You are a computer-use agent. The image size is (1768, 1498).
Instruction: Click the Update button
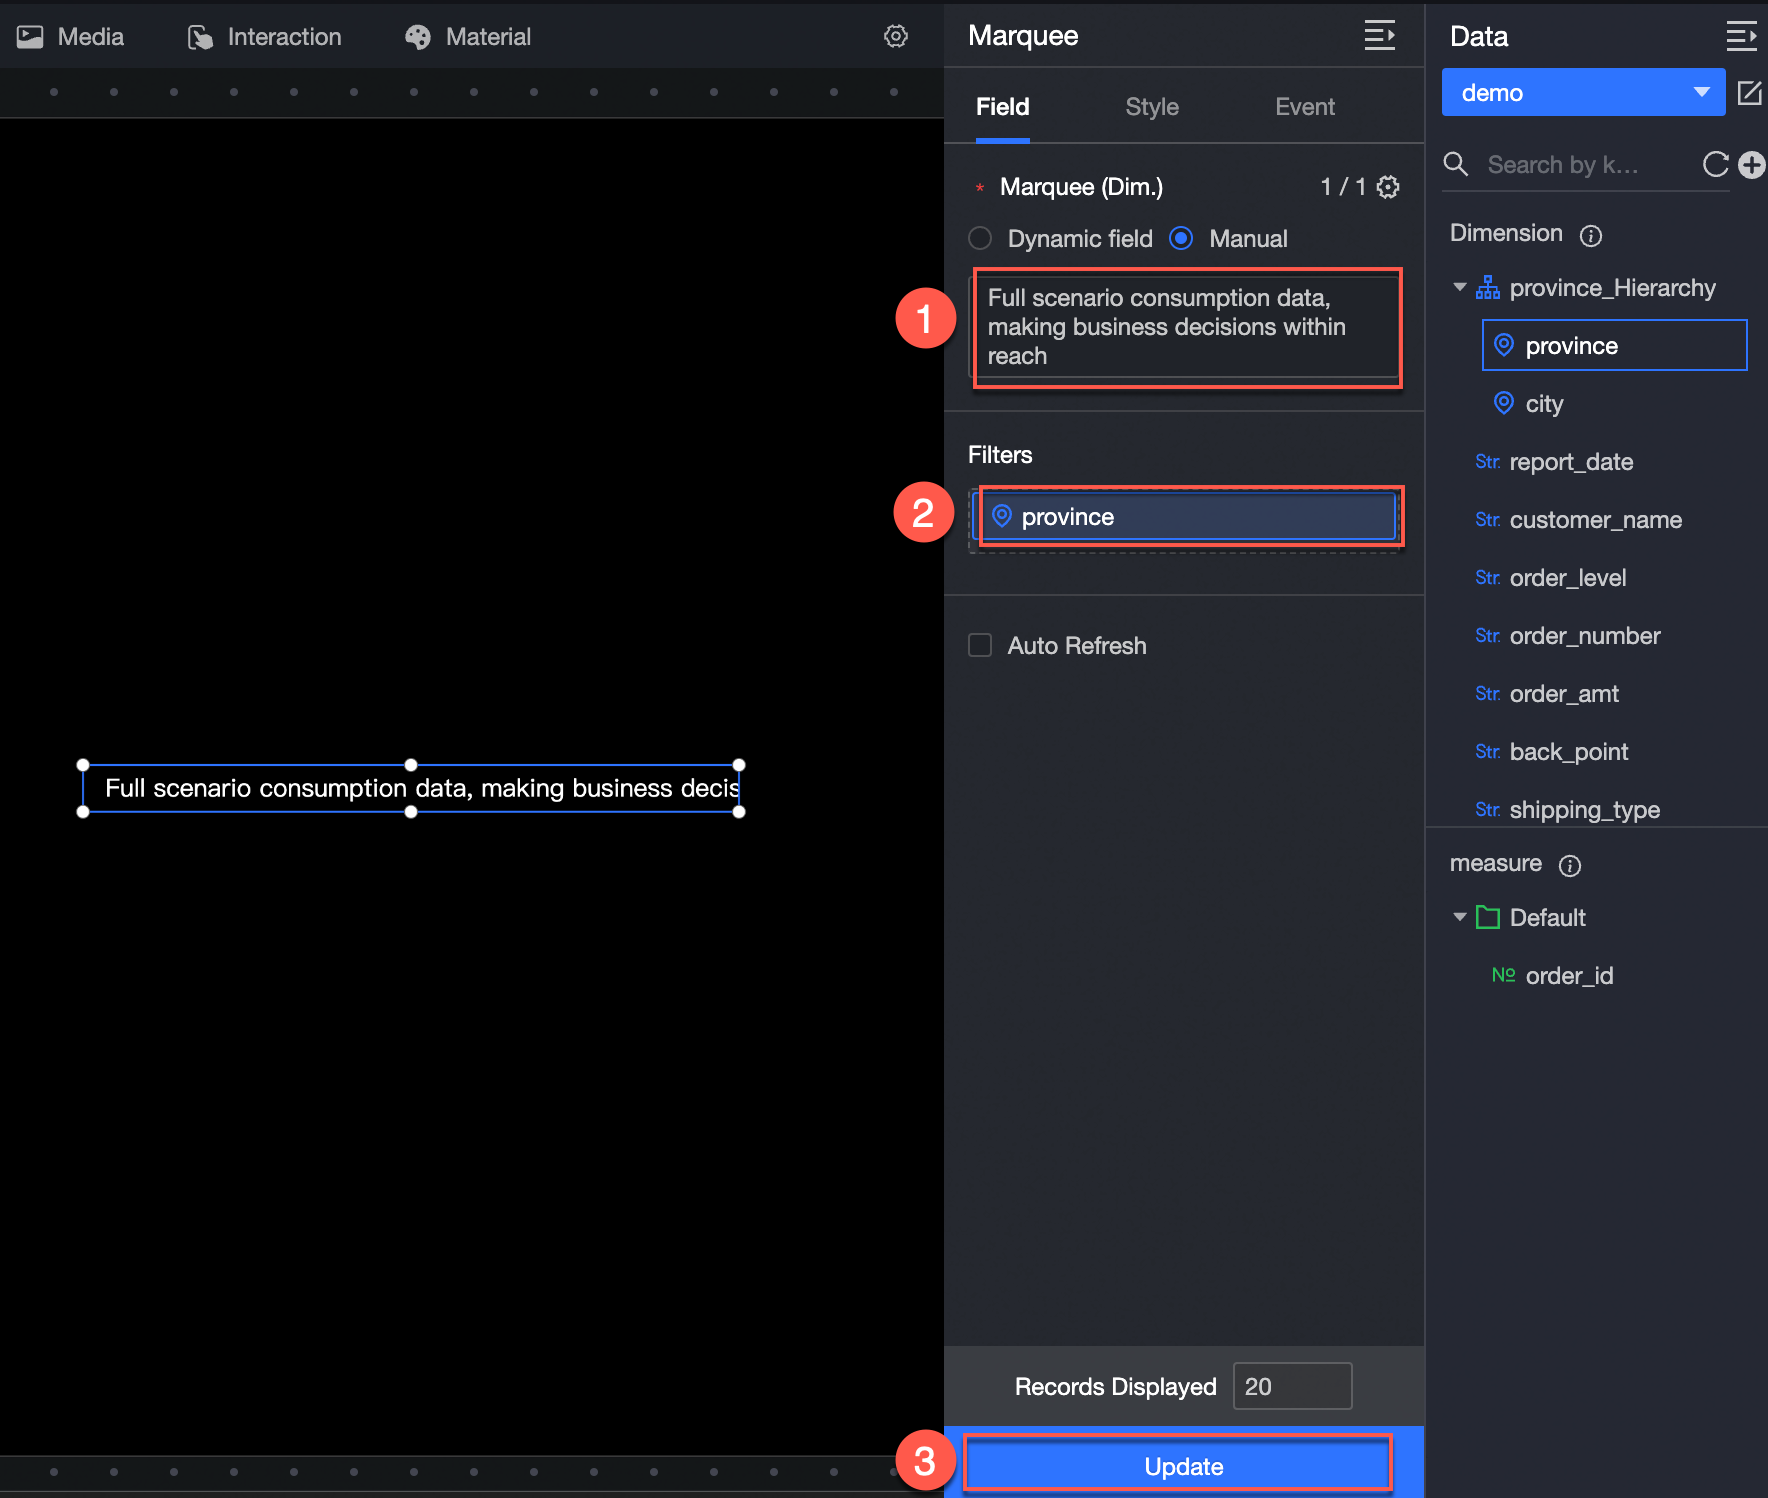pyautogui.click(x=1183, y=1466)
